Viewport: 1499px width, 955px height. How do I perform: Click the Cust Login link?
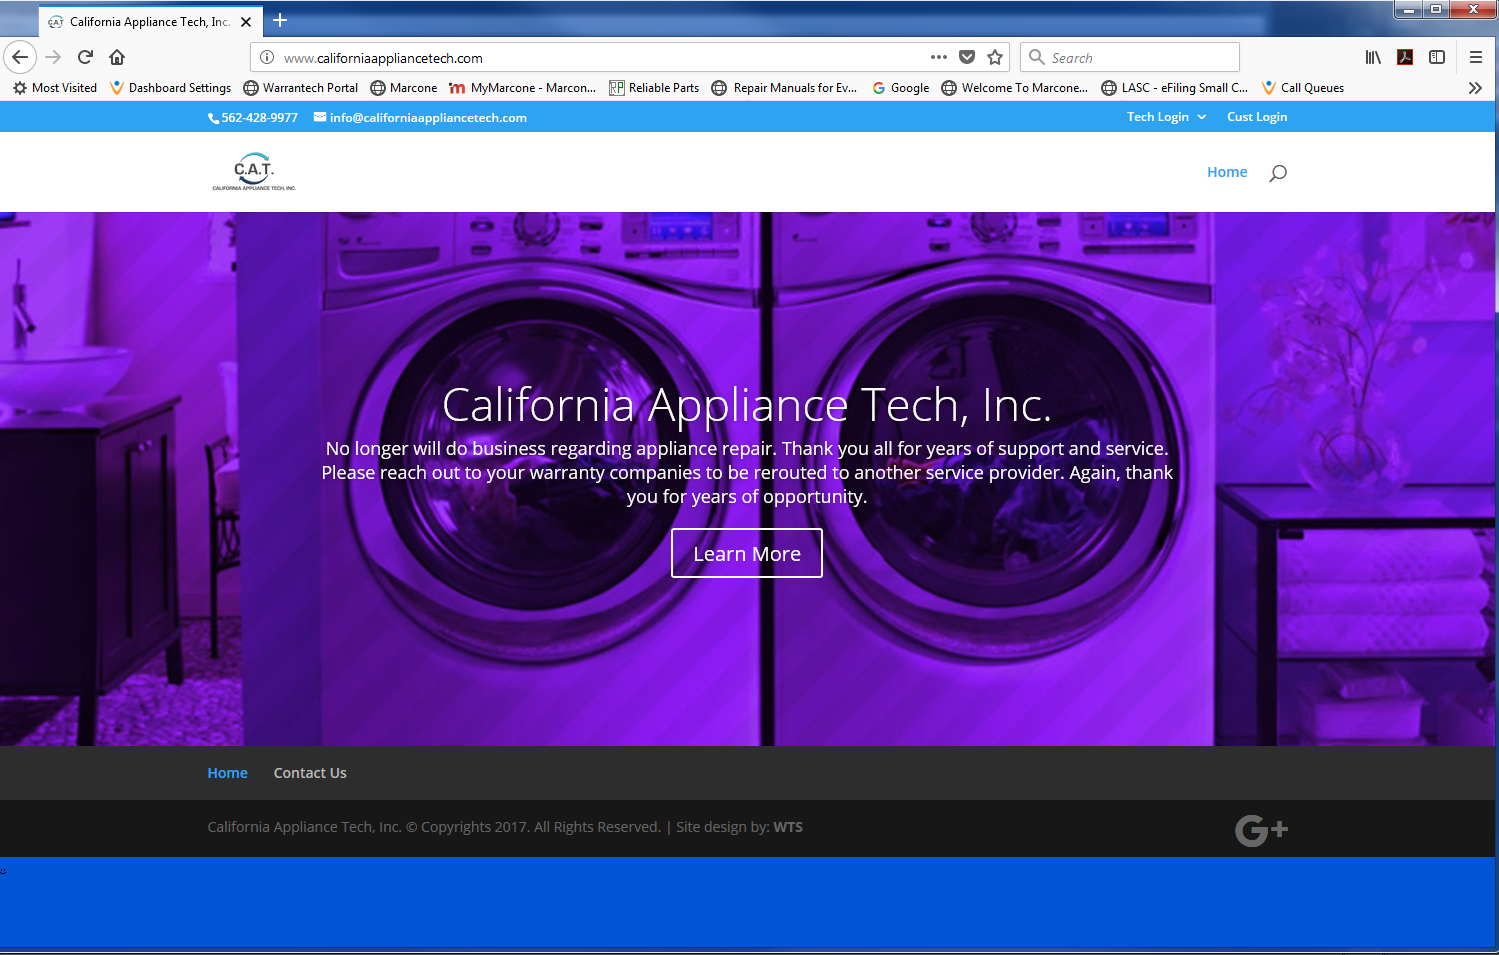pyautogui.click(x=1257, y=117)
